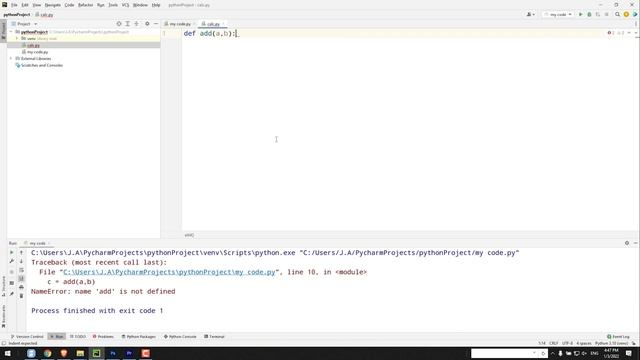This screenshot has width=640, height=360.
Task: Click the red error indicator in editor corner
Action: coord(610,33)
